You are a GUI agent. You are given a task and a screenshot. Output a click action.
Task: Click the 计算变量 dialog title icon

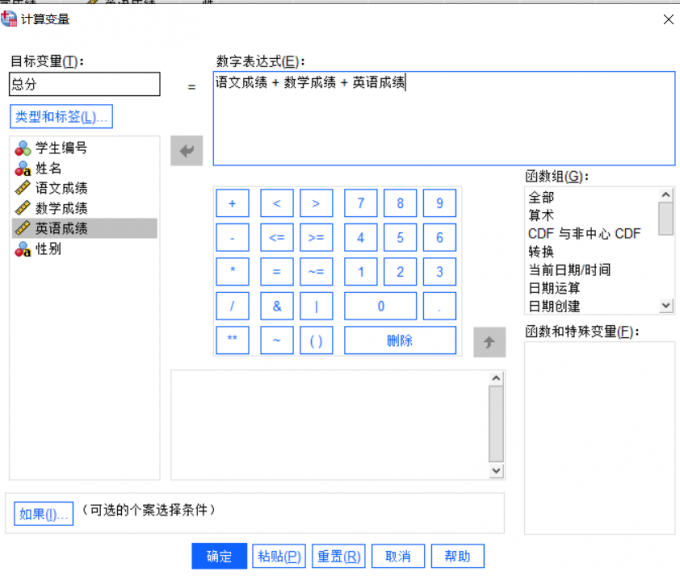9,19
